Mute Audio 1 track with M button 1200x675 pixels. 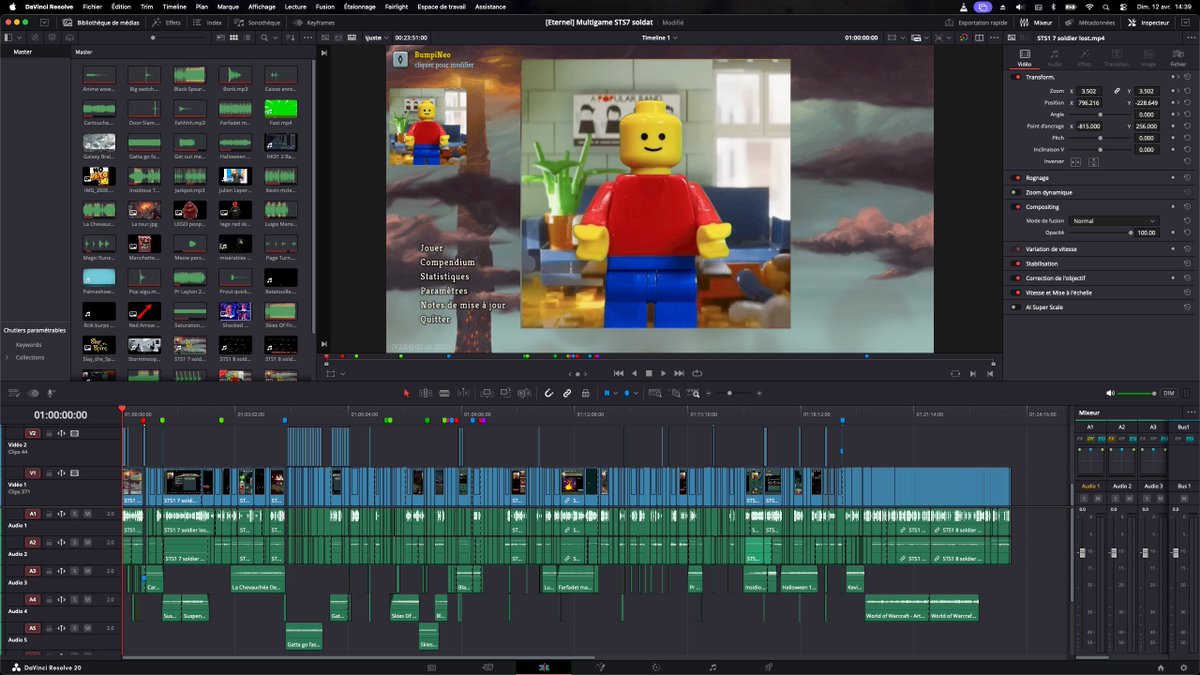(87, 513)
